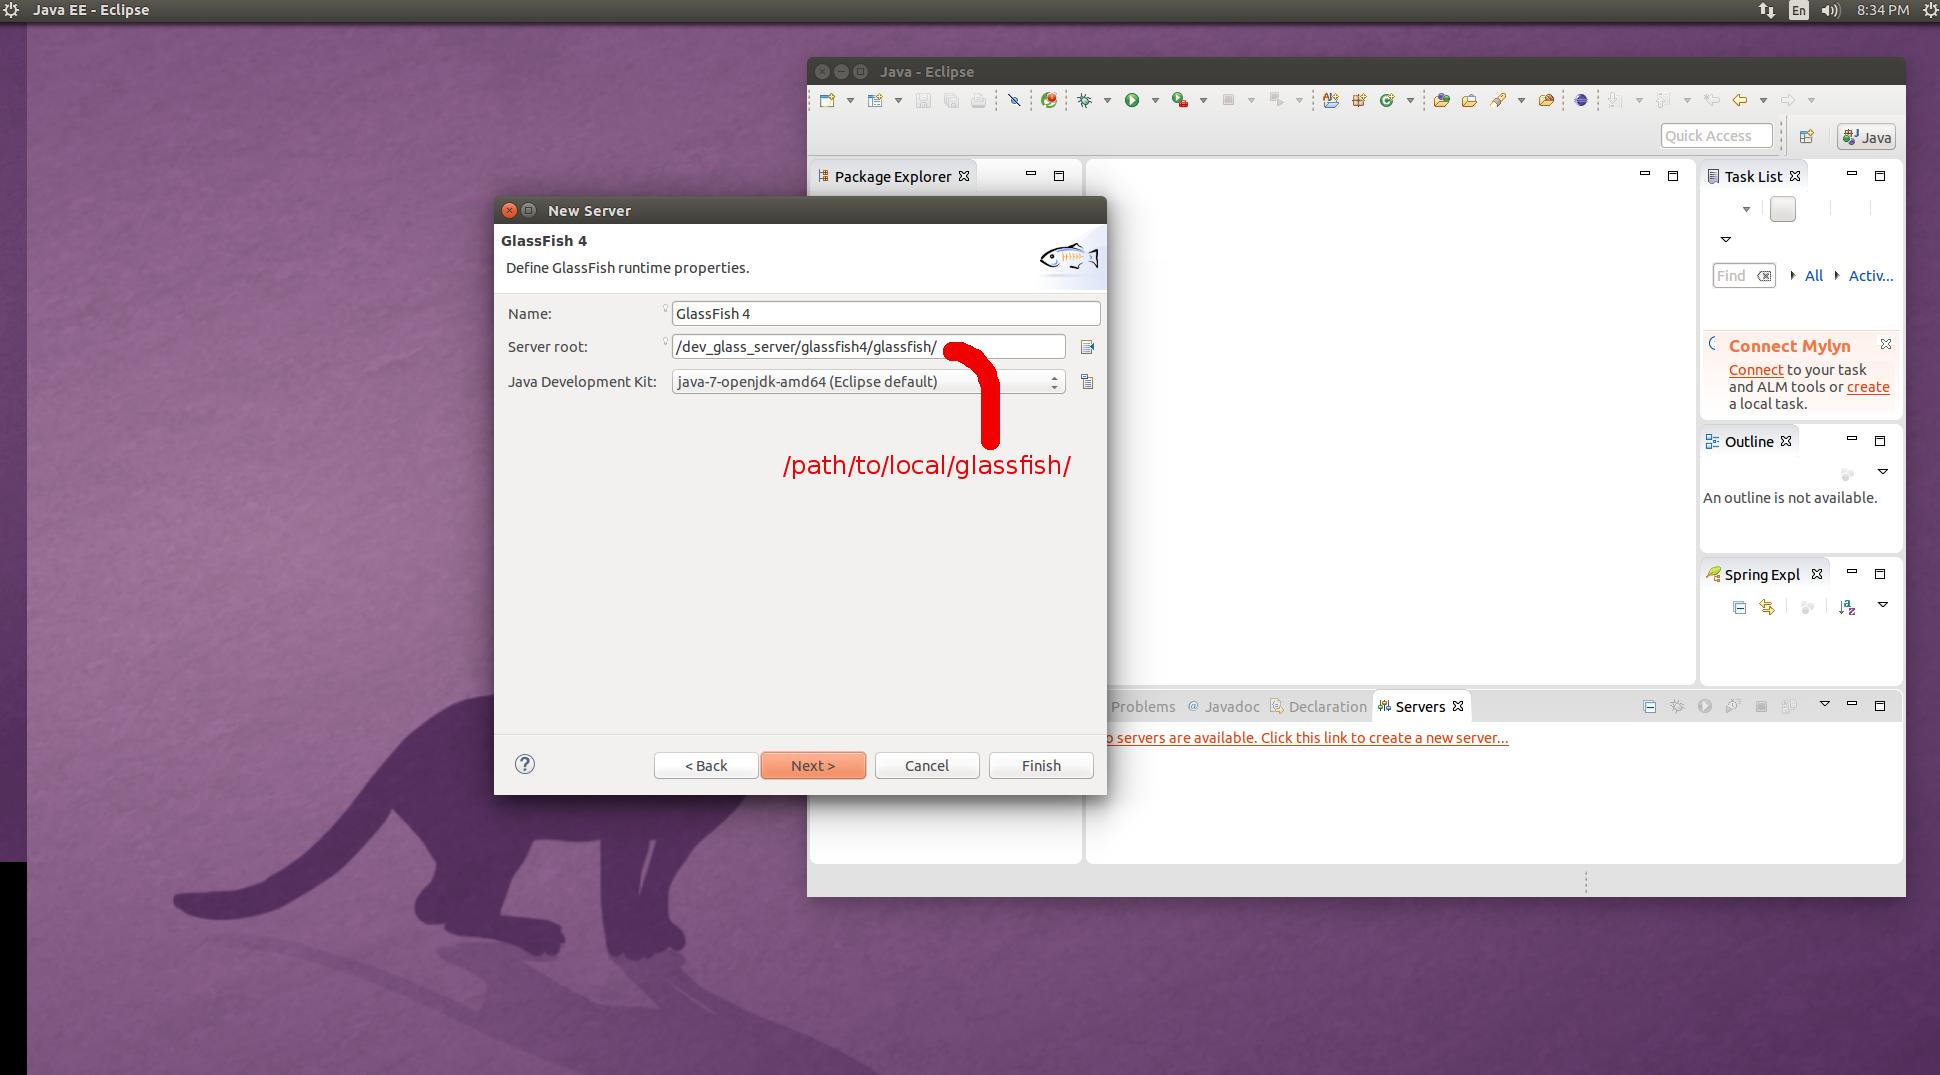Click the JDK configuration icon beside the kit dropdown

[1087, 382]
